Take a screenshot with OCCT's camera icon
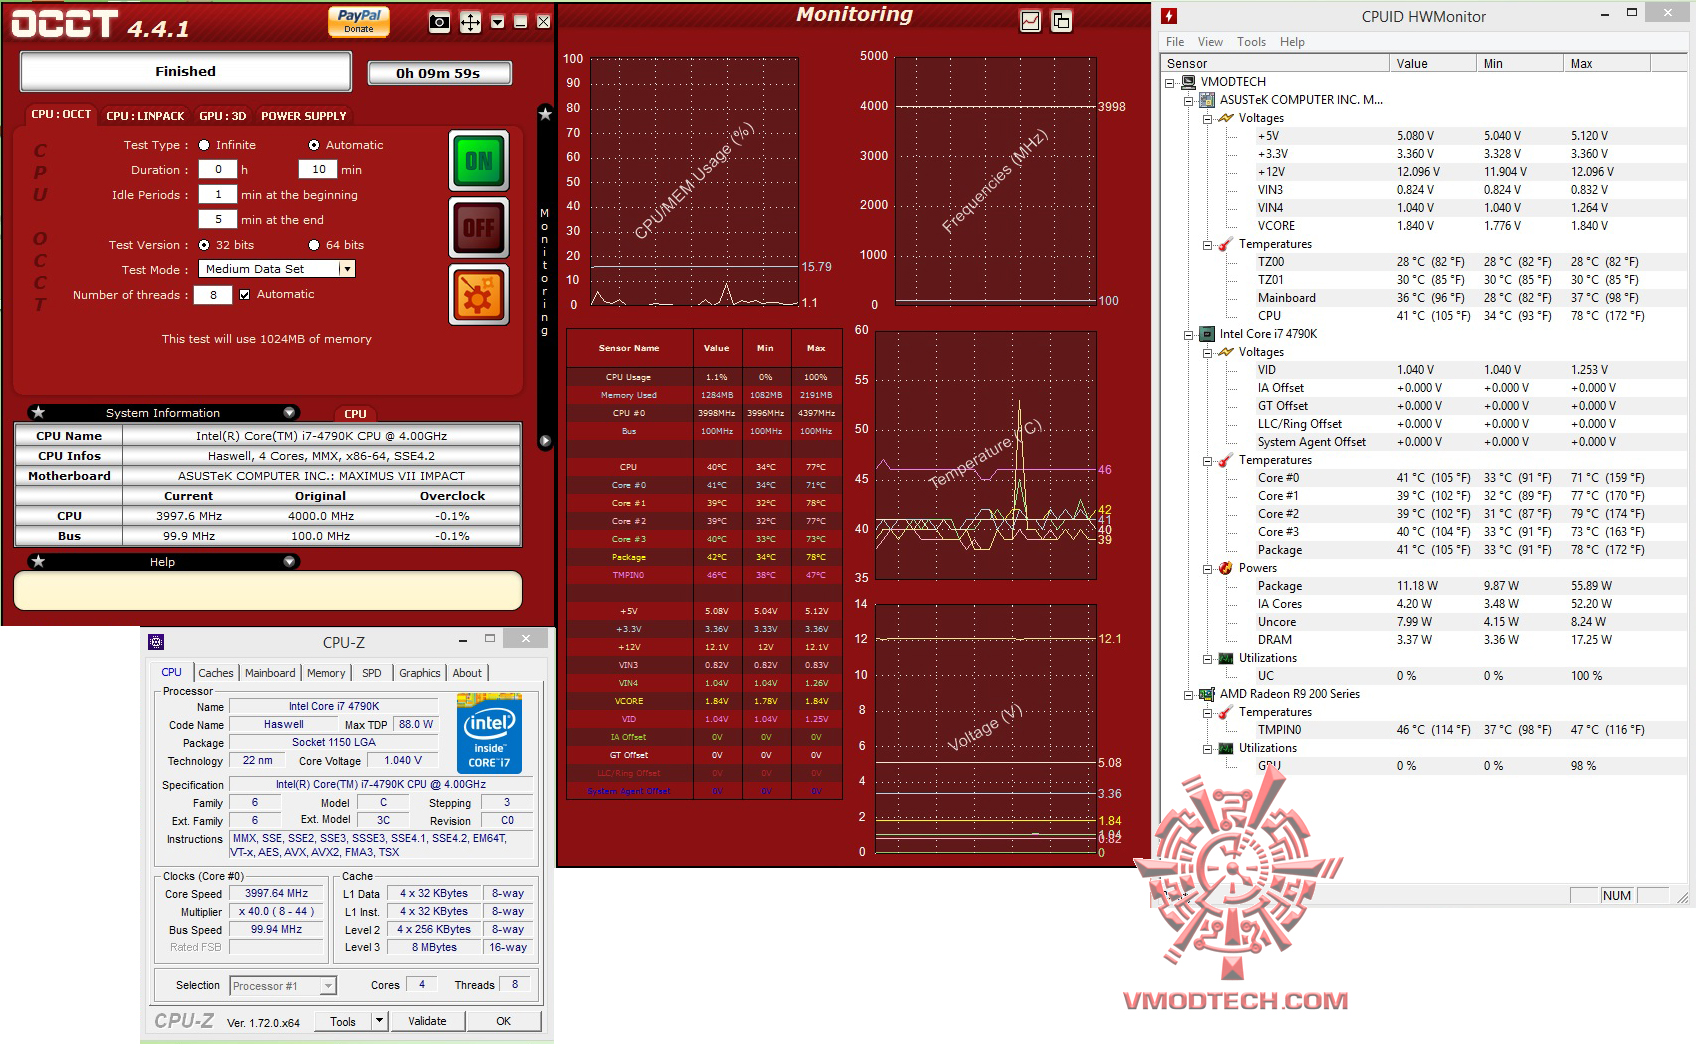The width and height of the screenshot is (1696, 1048). click(439, 22)
